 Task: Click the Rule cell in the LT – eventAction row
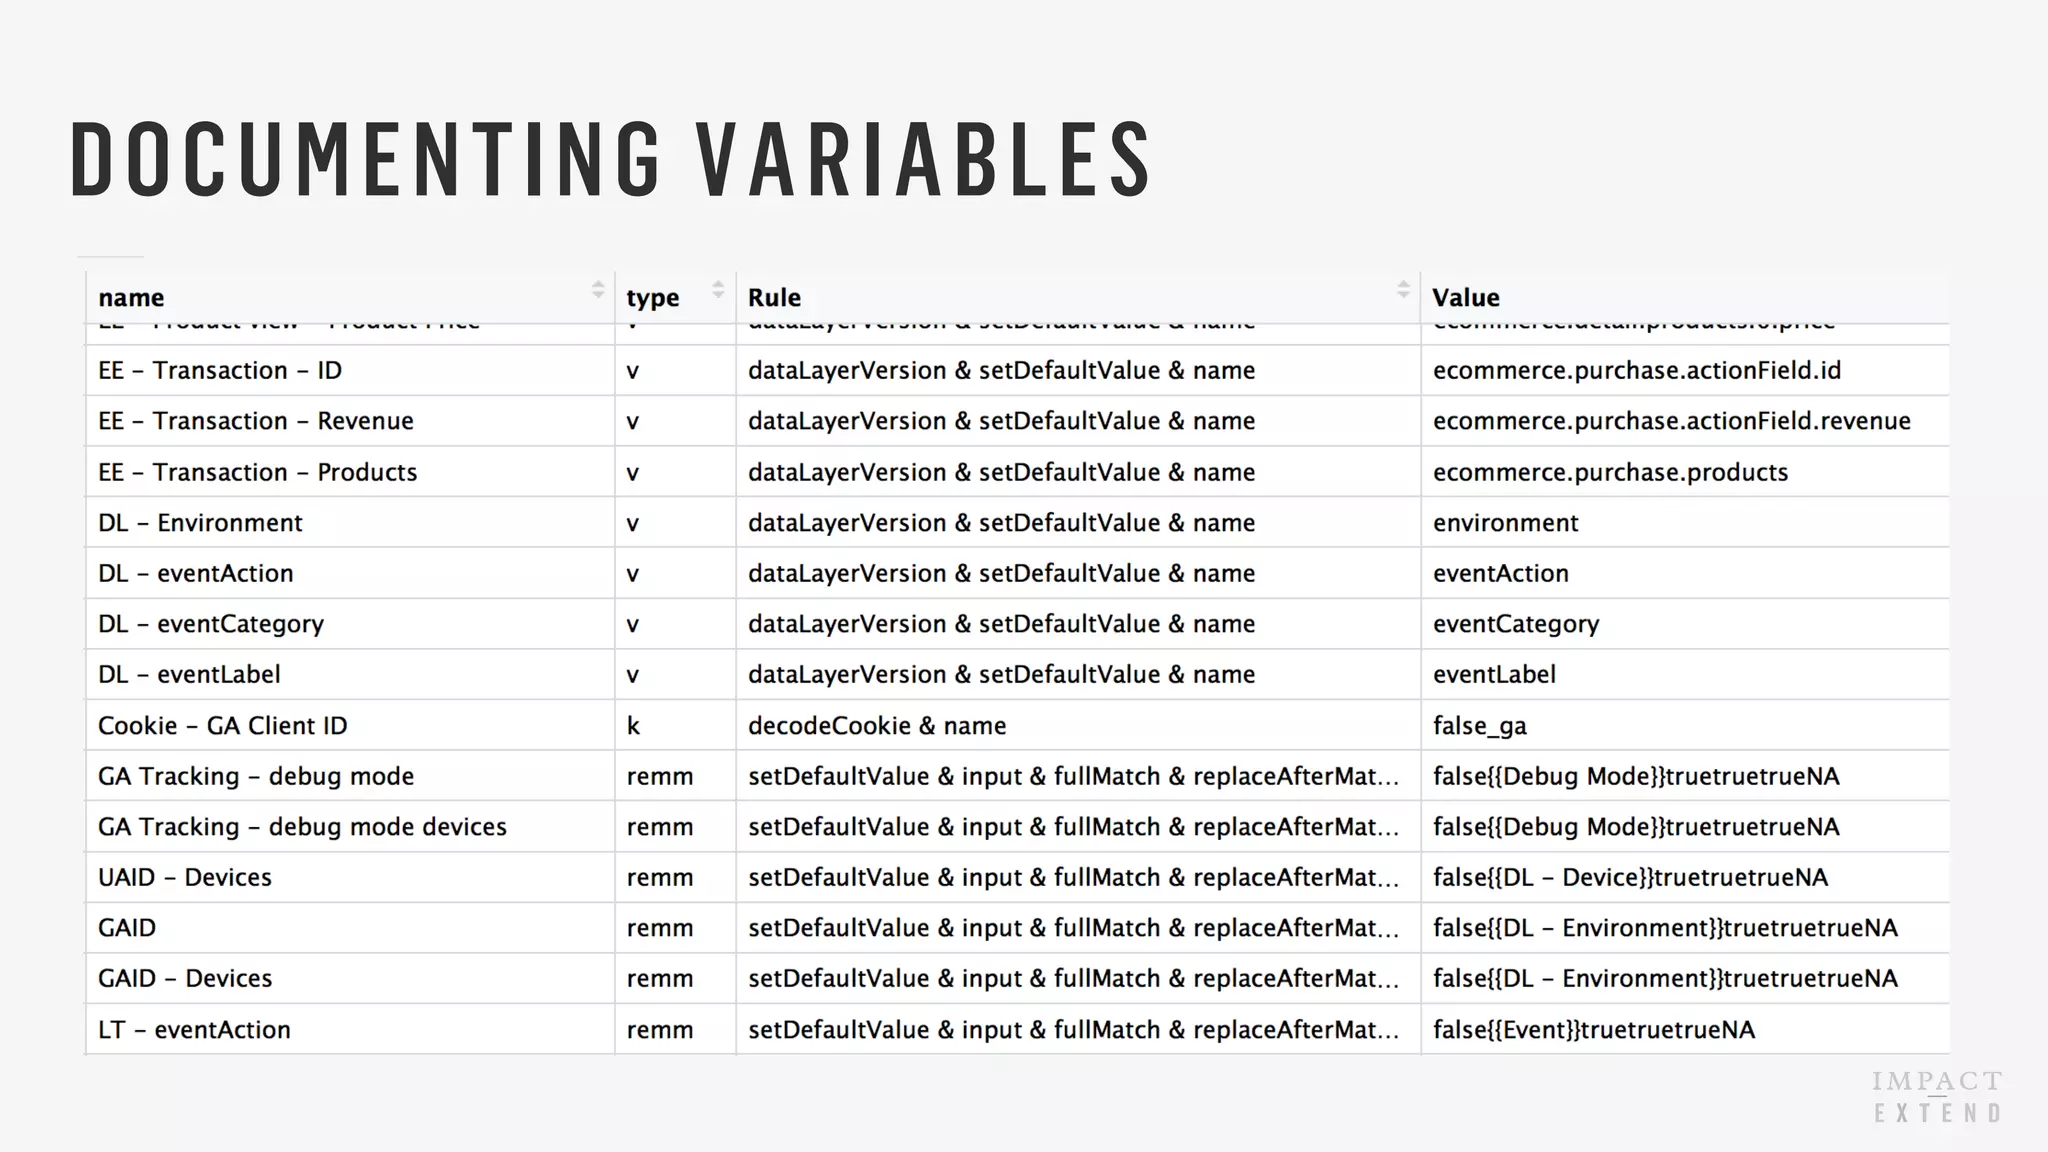coord(1078,1030)
